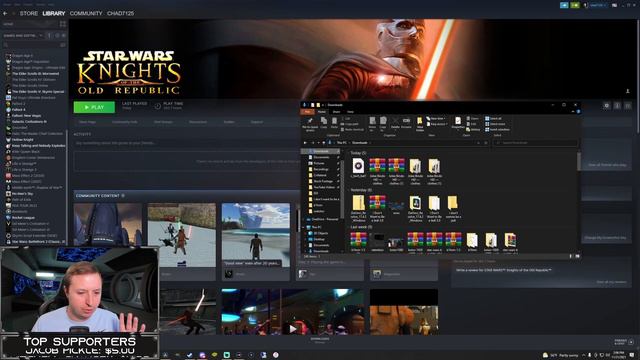Open Games and Software filter dropdown
Viewport: 640px width, 360px height.
click(x=22, y=36)
